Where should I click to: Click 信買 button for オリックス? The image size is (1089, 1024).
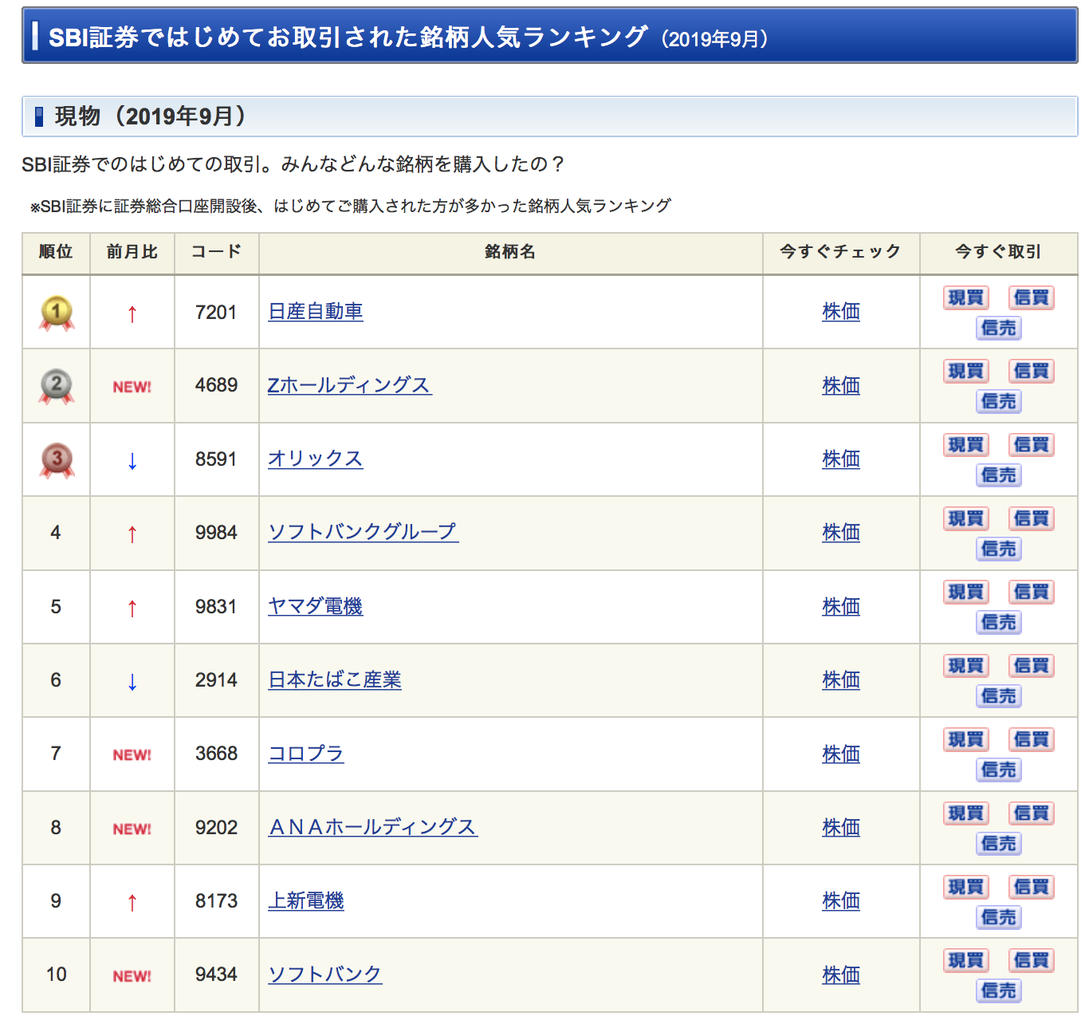[x=1031, y=445]
